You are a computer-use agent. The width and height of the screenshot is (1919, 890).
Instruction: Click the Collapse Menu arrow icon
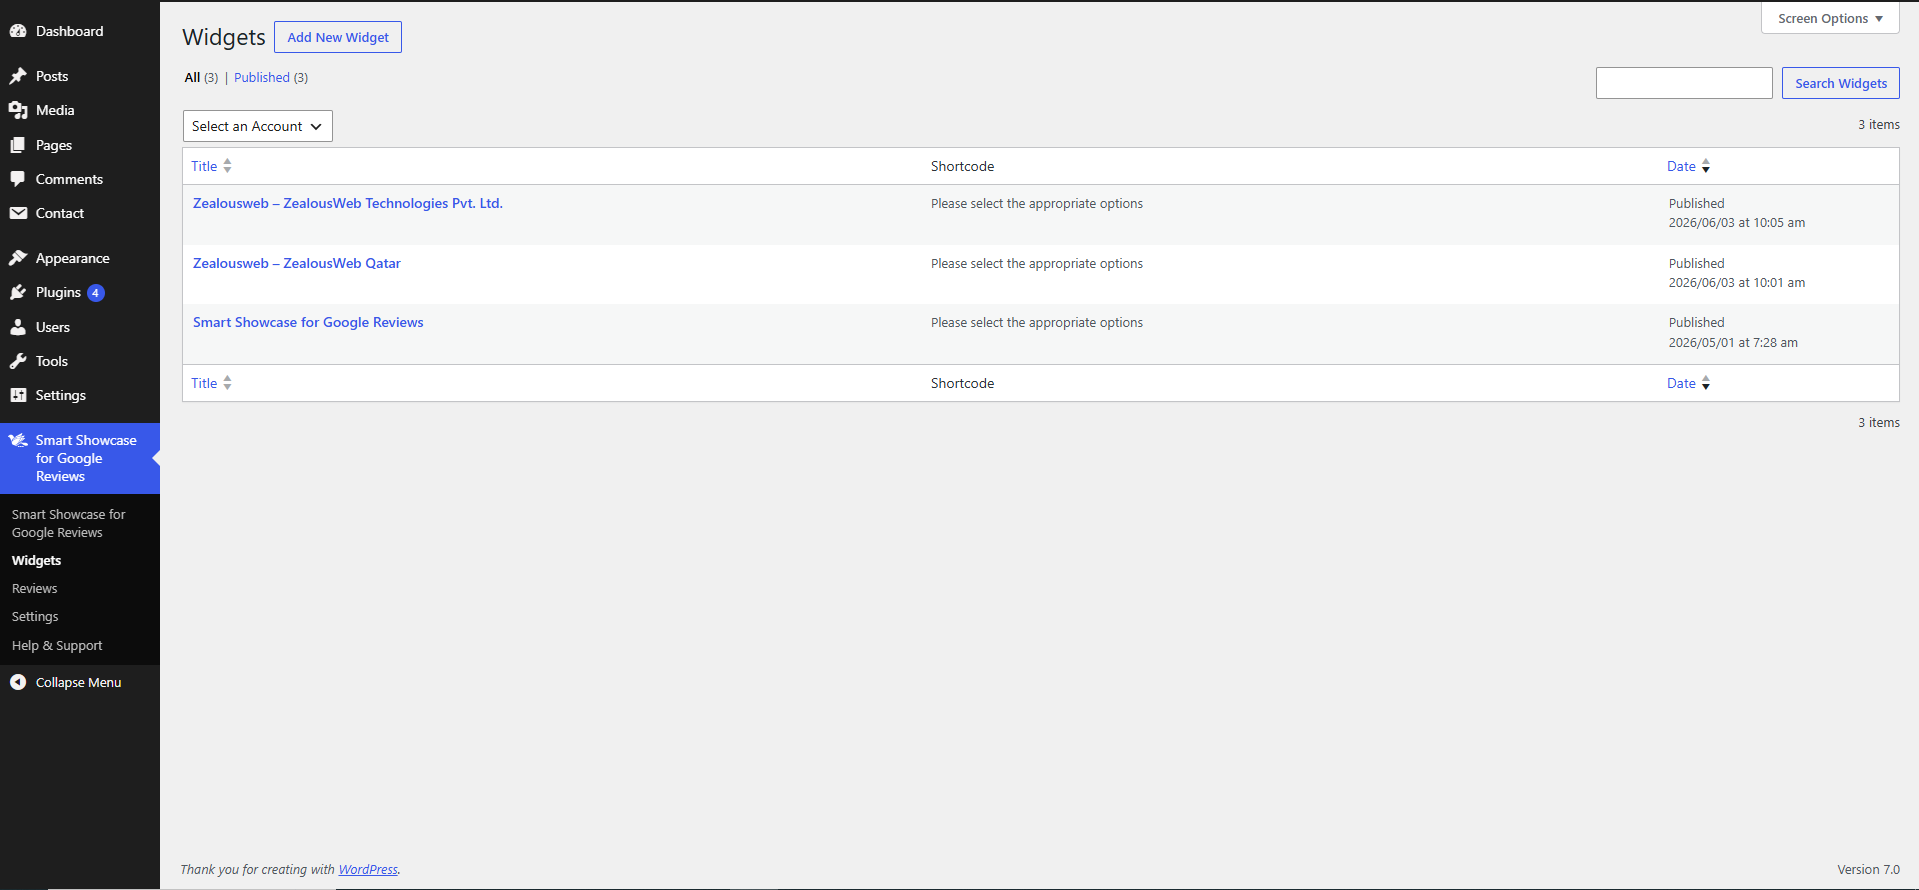(18, 682)
